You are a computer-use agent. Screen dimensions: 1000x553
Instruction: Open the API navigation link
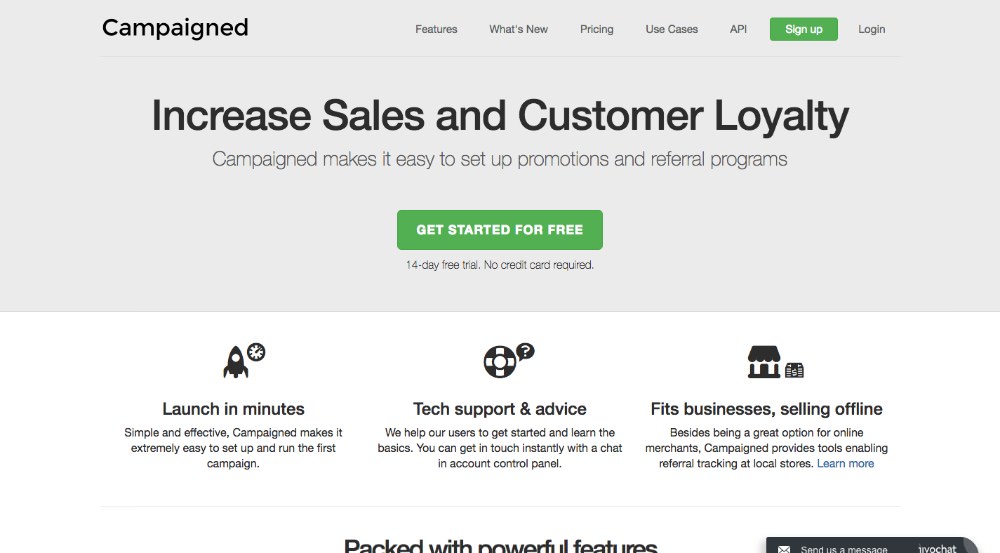coord(739,29)
